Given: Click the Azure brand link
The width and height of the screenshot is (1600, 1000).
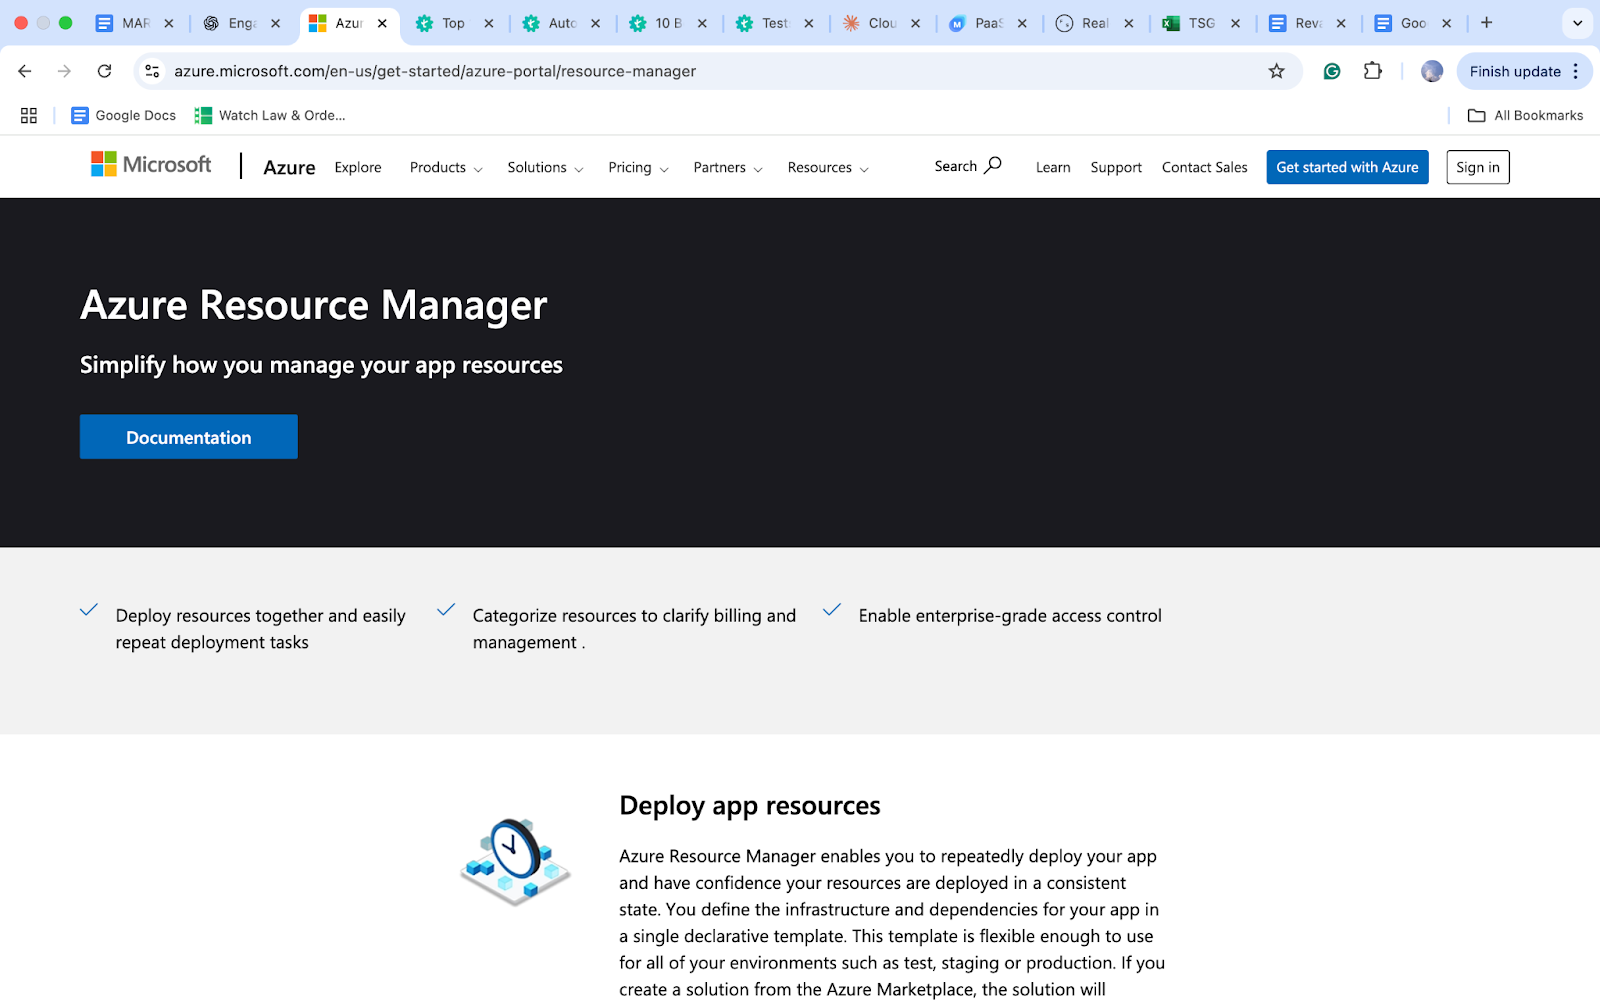Looking at the screenshot, I should (289, 167).
